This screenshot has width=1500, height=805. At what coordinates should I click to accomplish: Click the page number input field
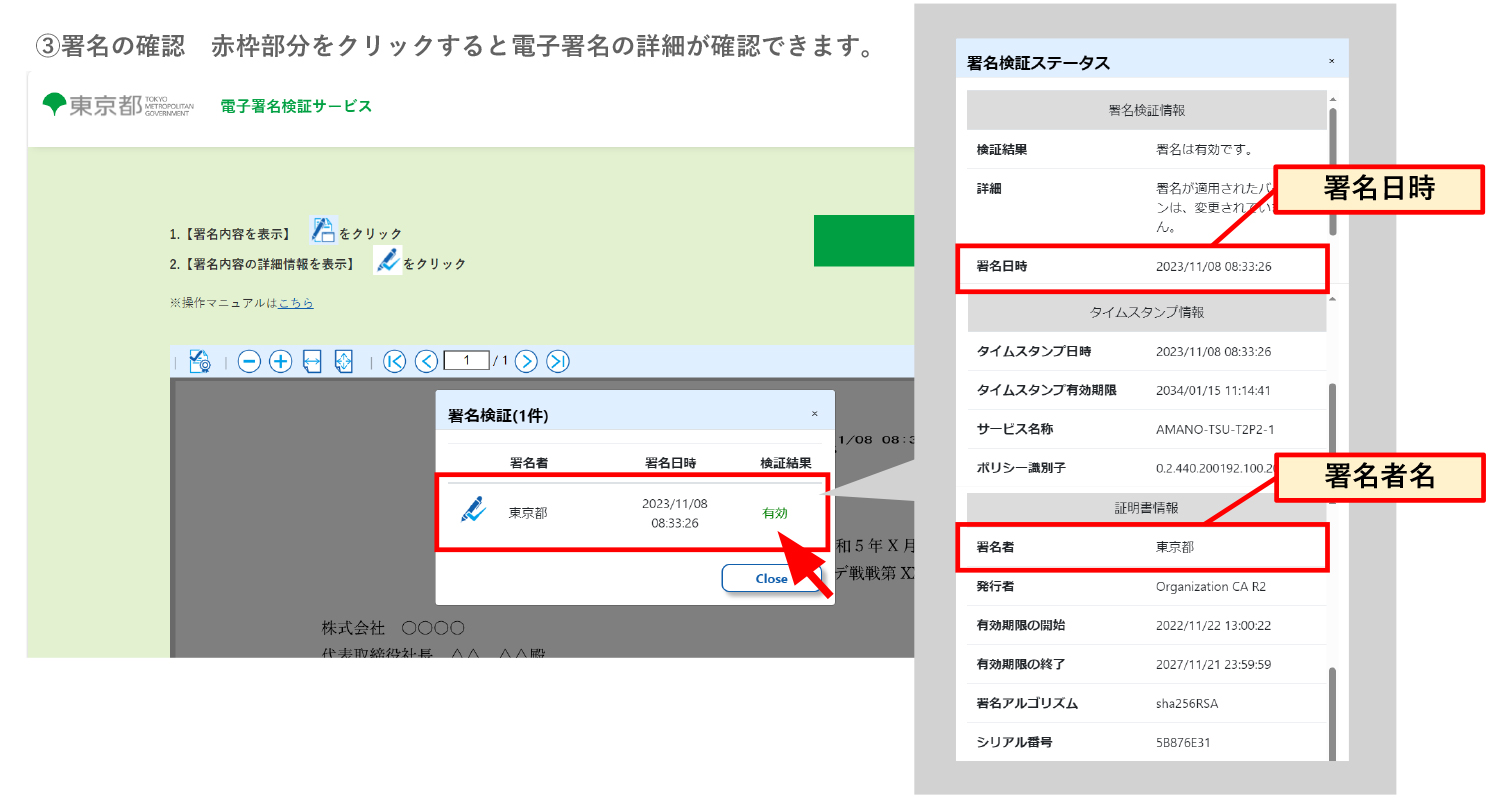pos(466,361)
